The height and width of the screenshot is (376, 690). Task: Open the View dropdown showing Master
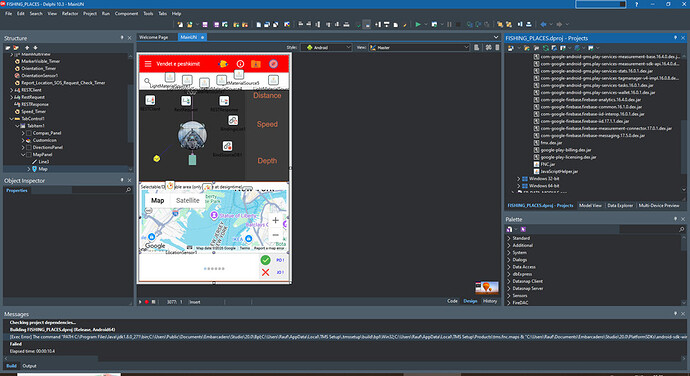419,48
